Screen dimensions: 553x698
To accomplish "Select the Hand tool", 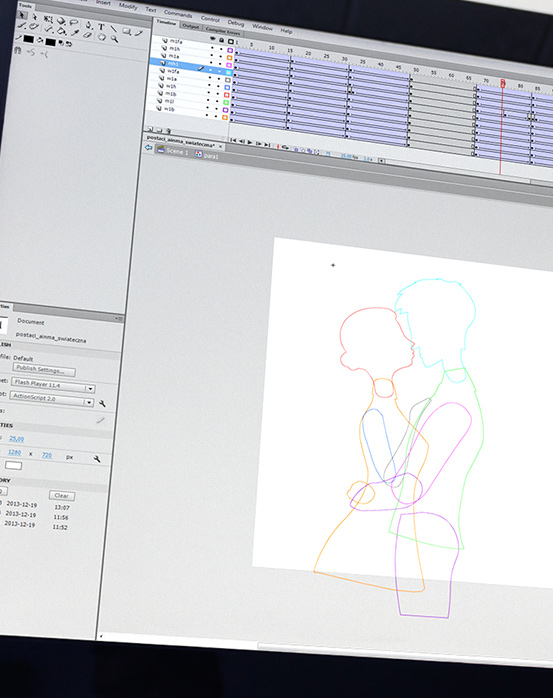I will click(x=102, y=37).
